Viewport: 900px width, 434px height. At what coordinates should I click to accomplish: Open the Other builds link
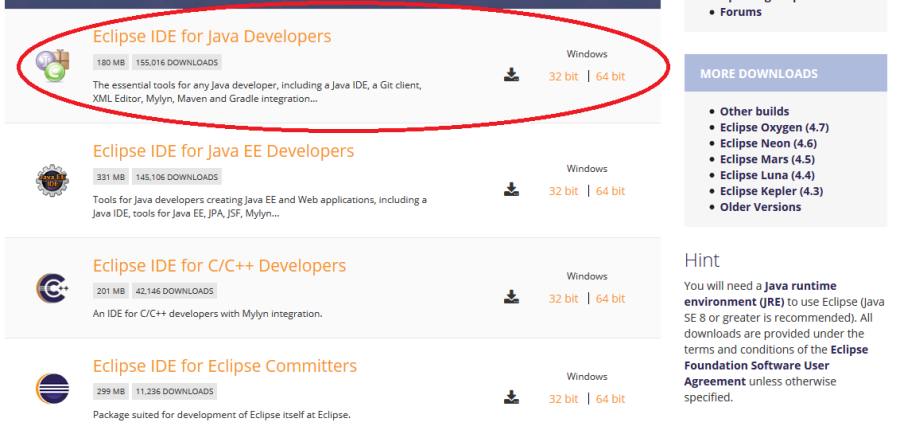(754, 111)
